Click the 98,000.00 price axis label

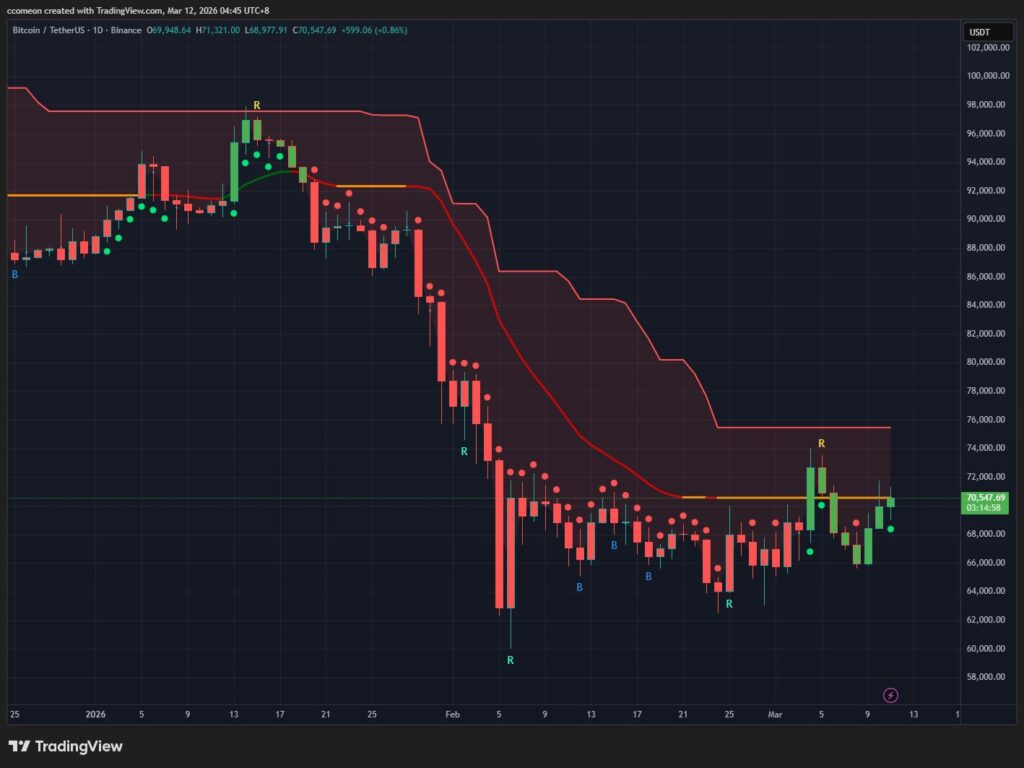pyautogui.click(x=987, y=104)
